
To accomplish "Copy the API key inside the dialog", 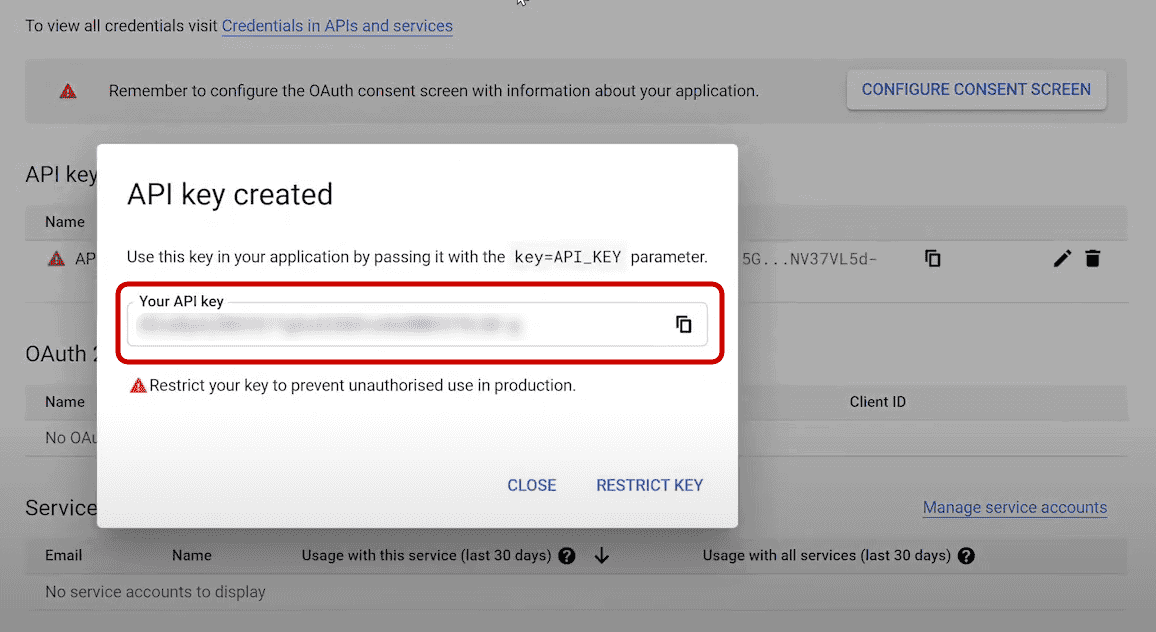I will tap(684, 324).
